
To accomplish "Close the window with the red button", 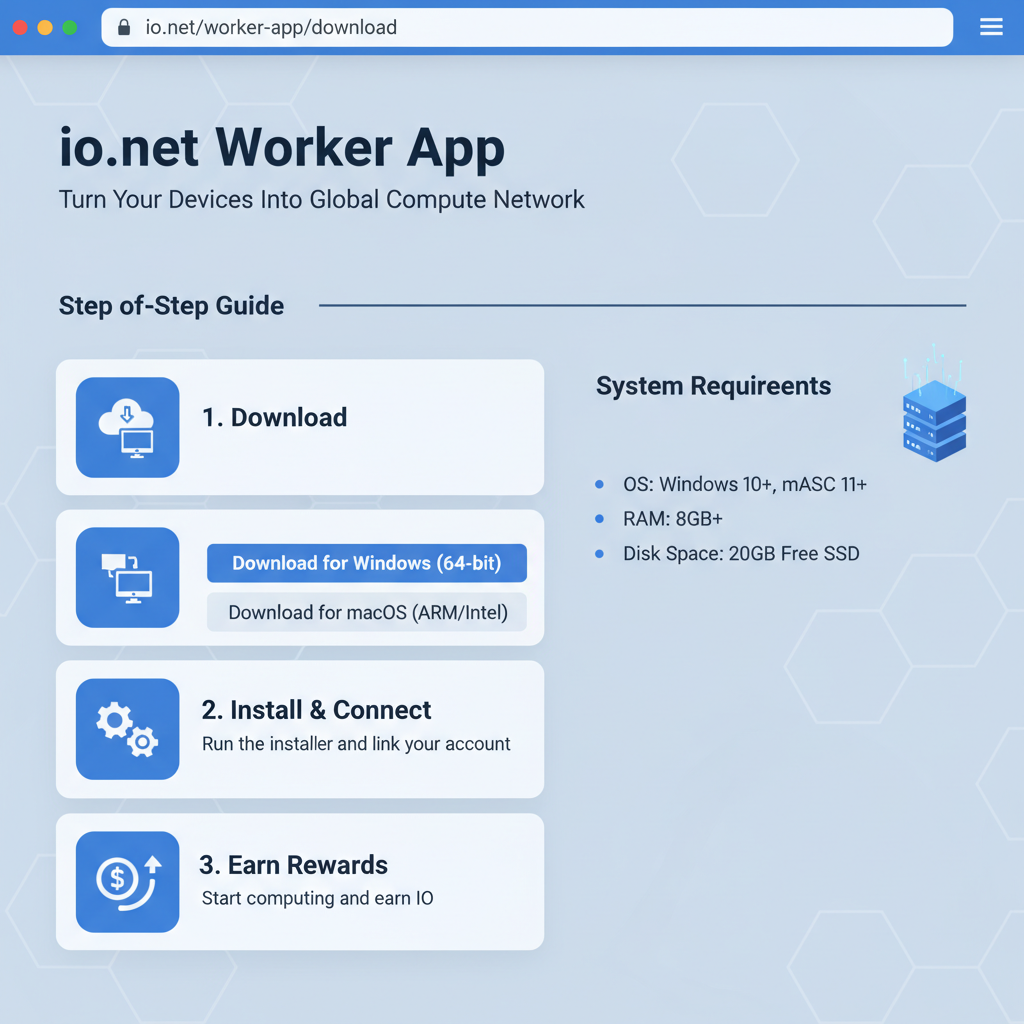I will (x=20, y=27).
